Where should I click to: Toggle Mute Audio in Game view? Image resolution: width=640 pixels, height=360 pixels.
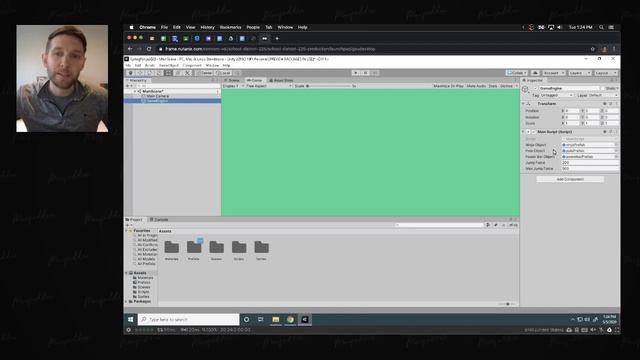476,86
